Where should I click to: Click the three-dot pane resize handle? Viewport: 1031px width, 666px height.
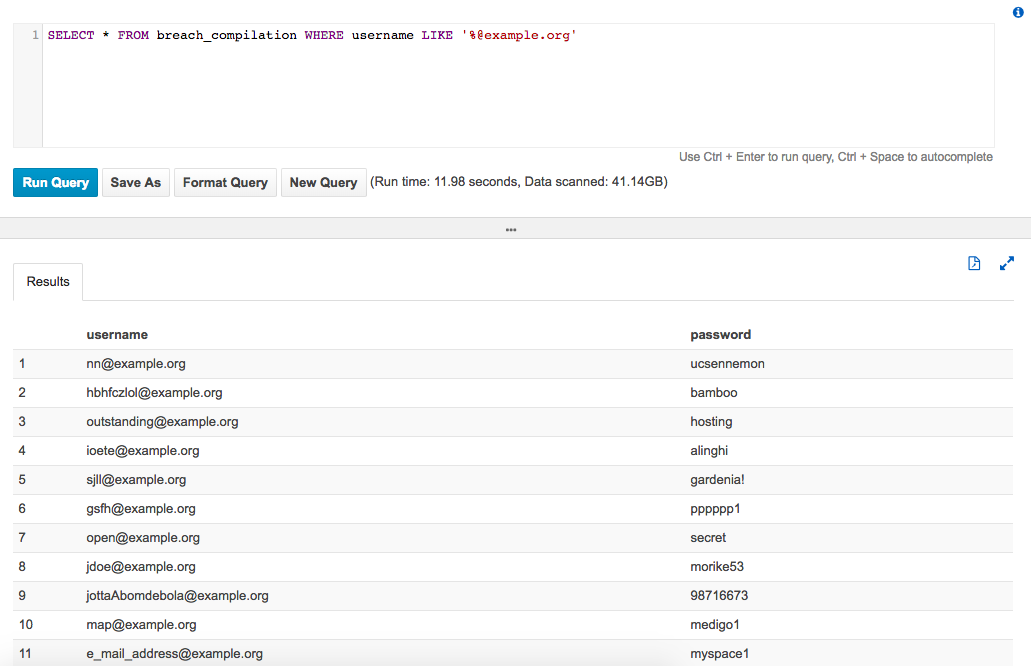(x=511, y=229)
